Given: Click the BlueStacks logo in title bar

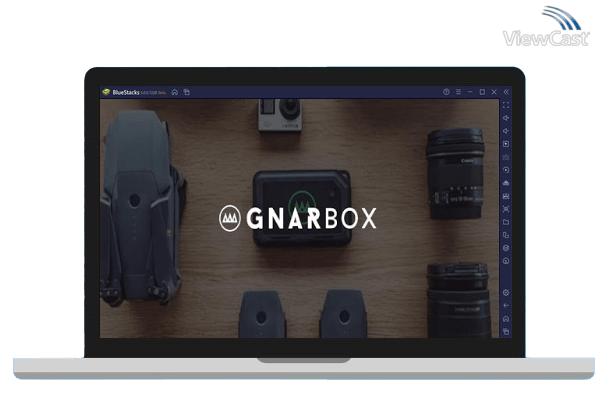Looking at the screenshot, I should click(x=106, y=92).
